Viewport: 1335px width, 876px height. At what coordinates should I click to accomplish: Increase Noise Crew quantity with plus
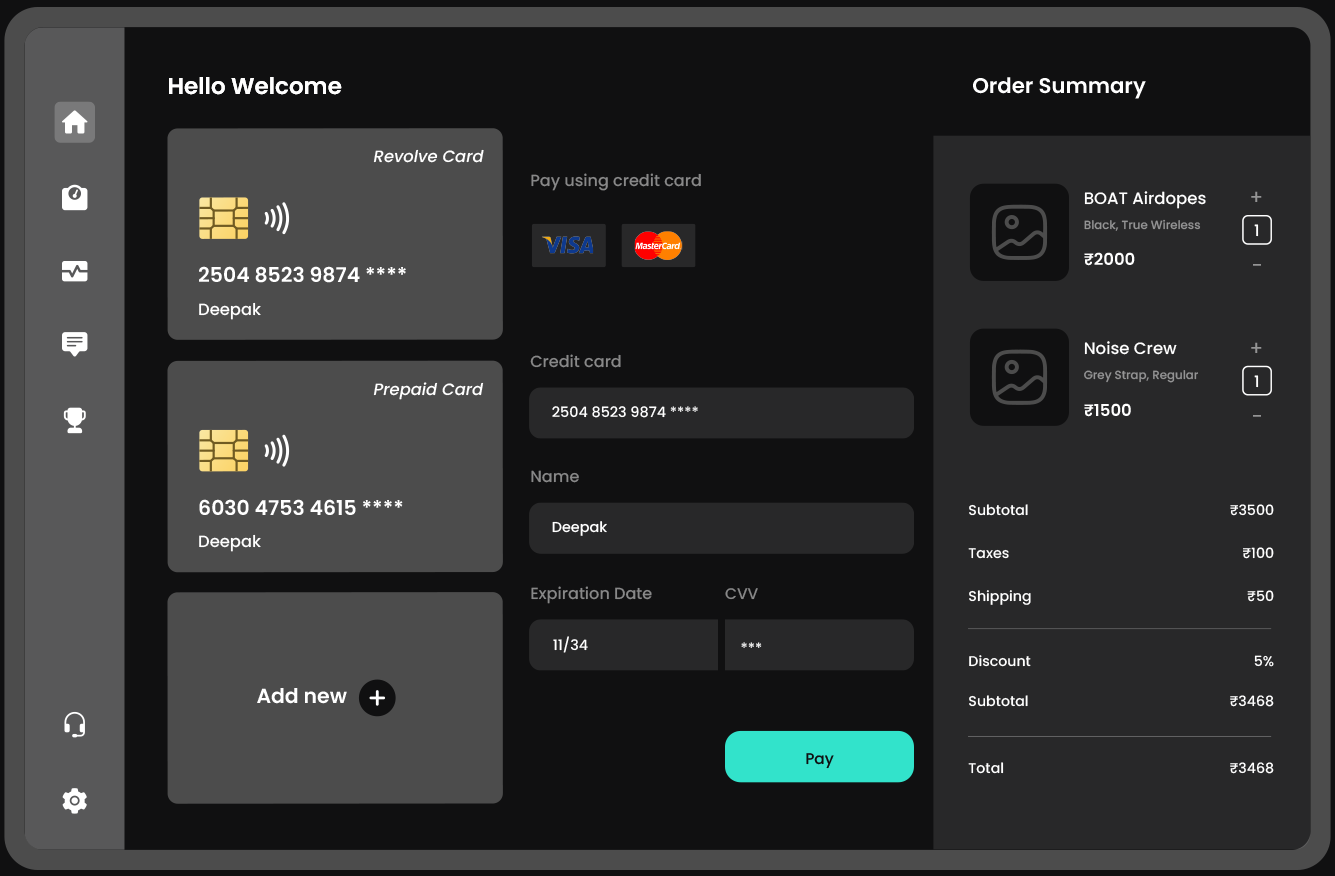[1256, 348]
